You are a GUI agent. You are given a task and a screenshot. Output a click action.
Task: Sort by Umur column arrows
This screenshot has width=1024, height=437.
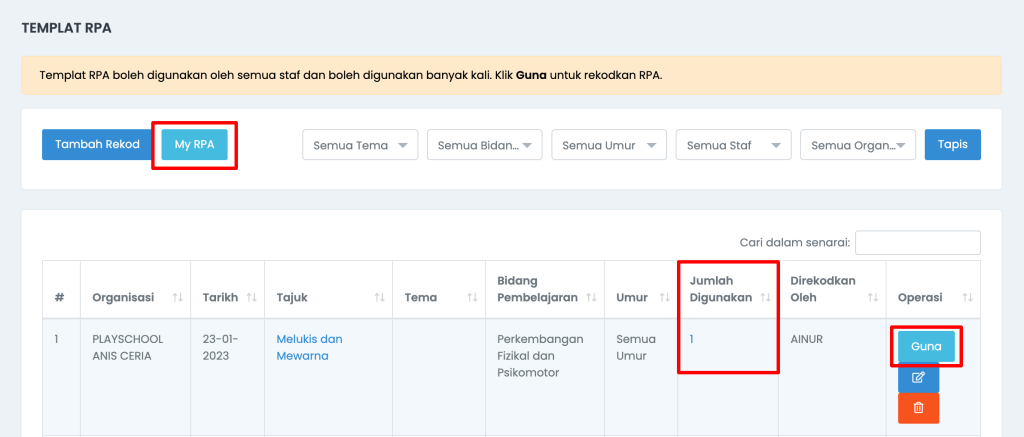(665, 297)
